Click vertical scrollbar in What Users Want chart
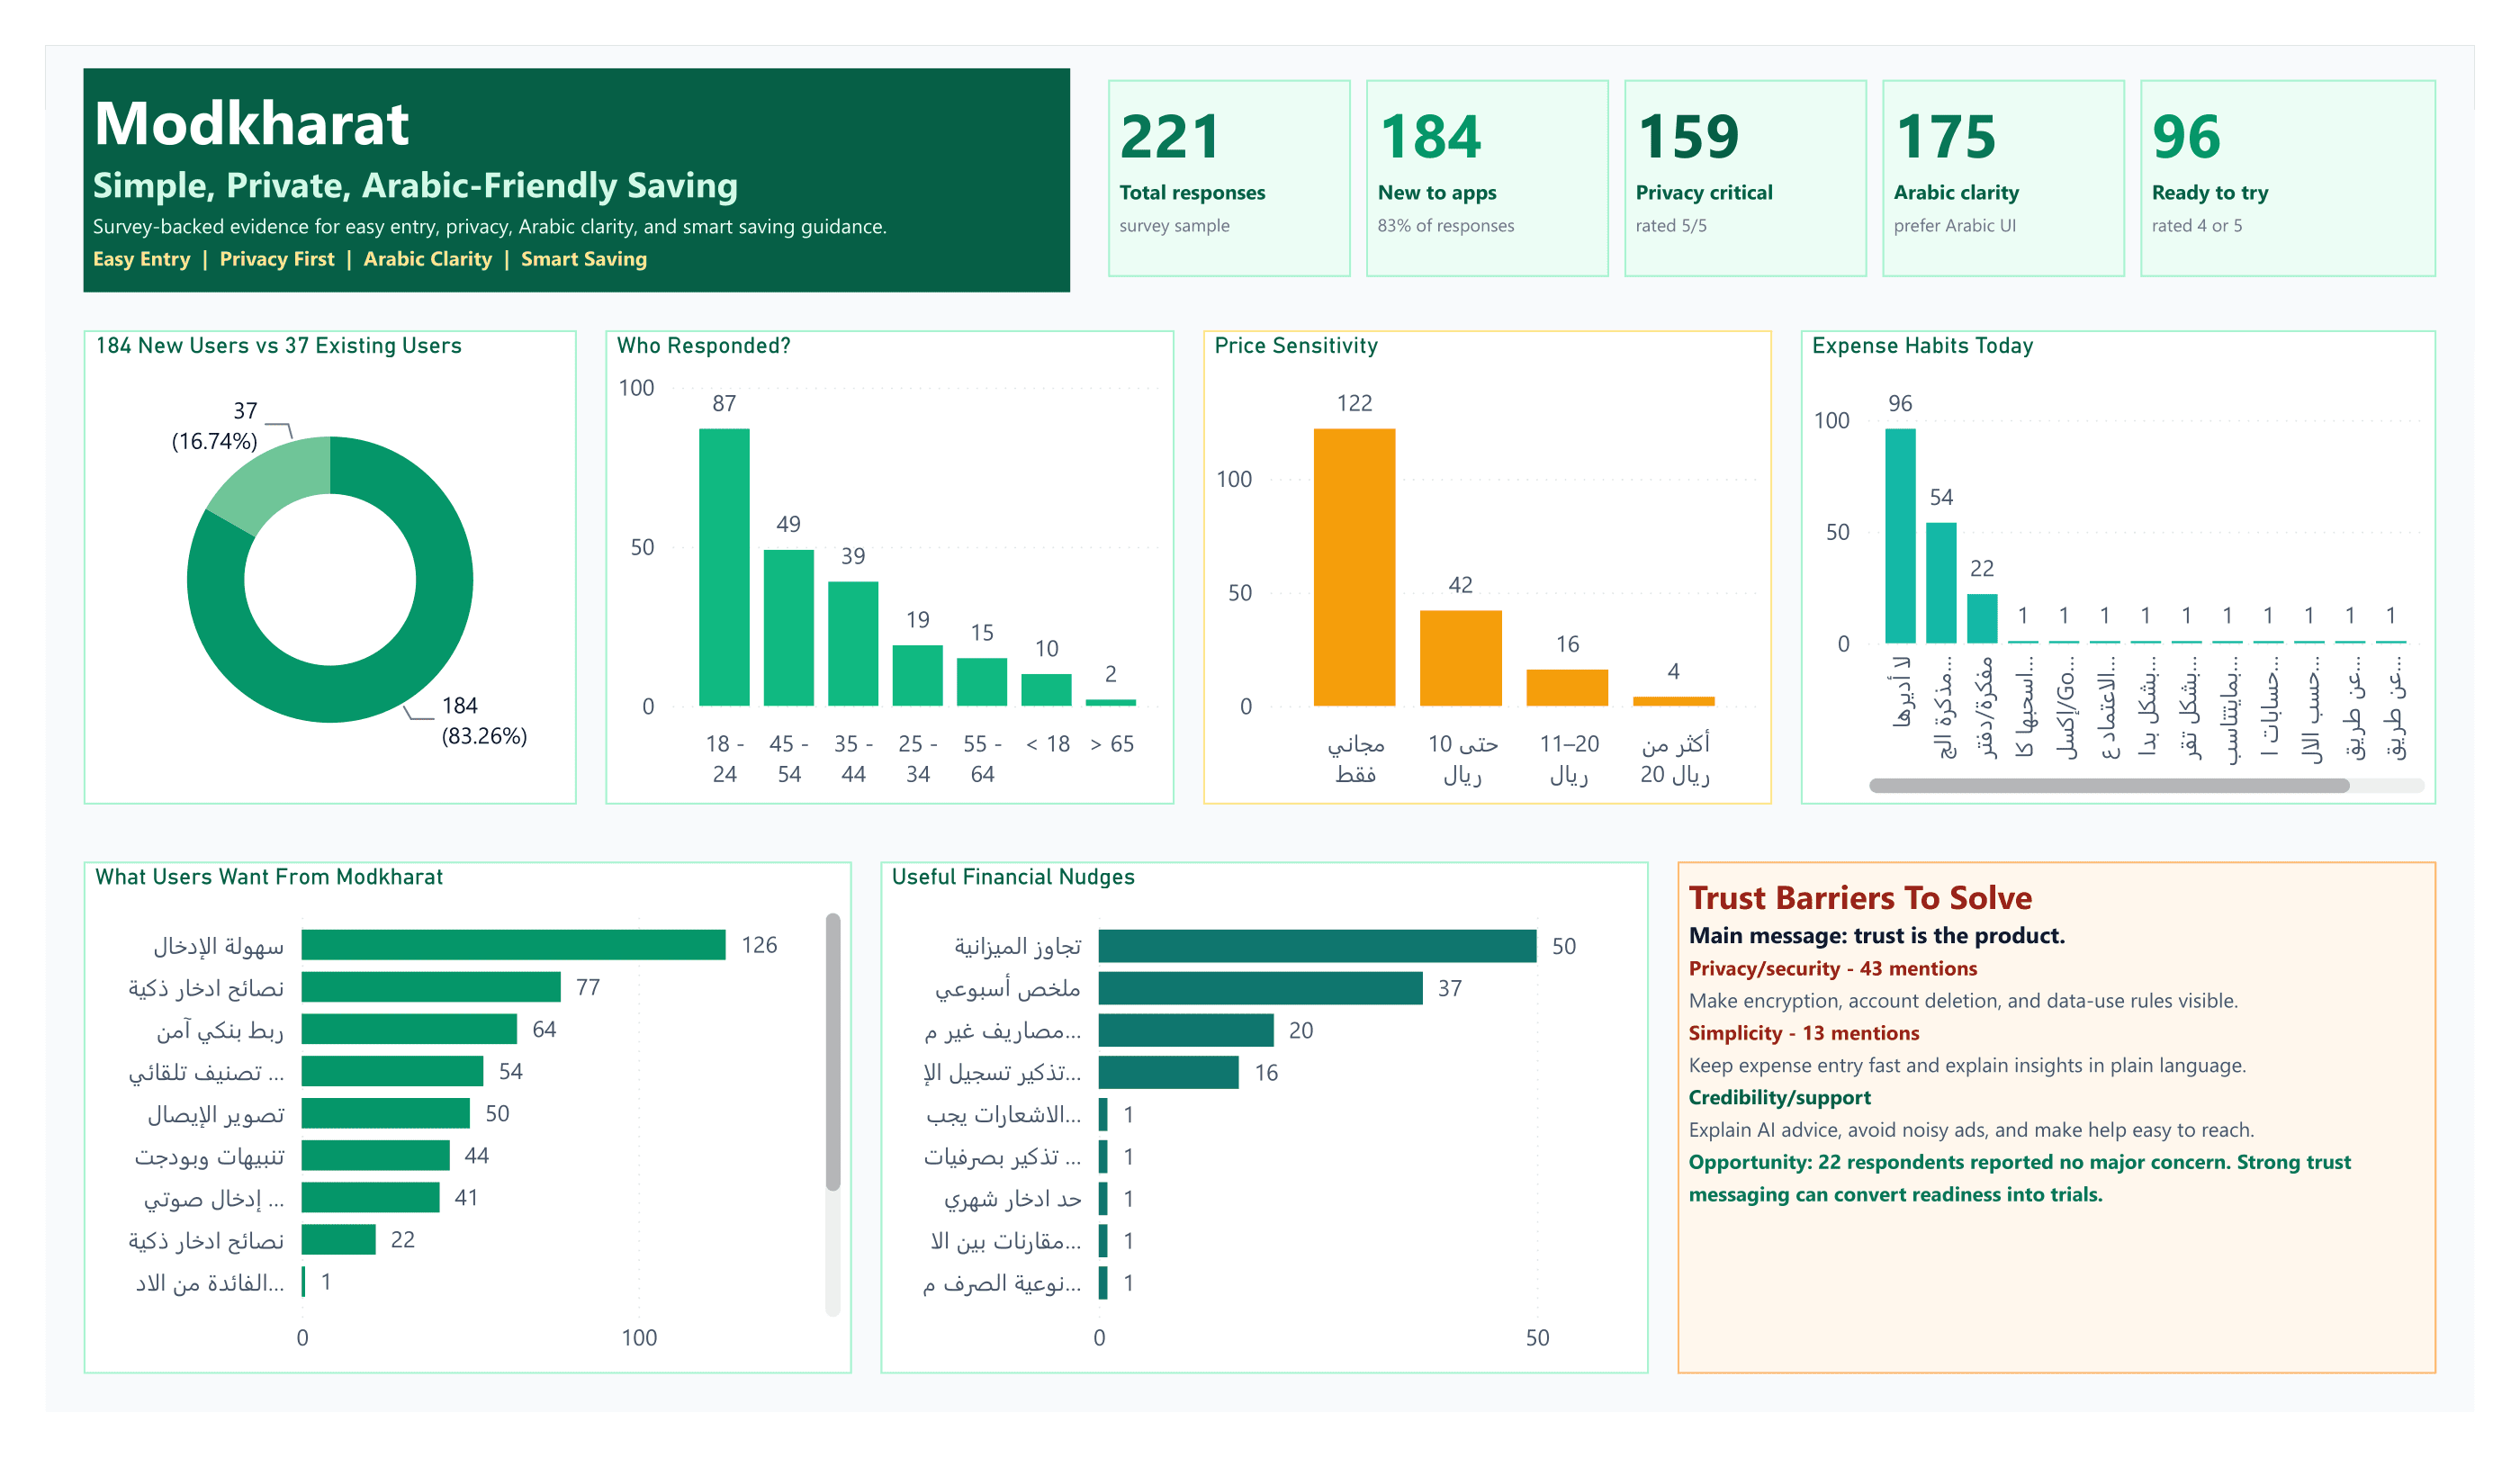This screenshot has width=2520, height=1458. coord(833,1052)
